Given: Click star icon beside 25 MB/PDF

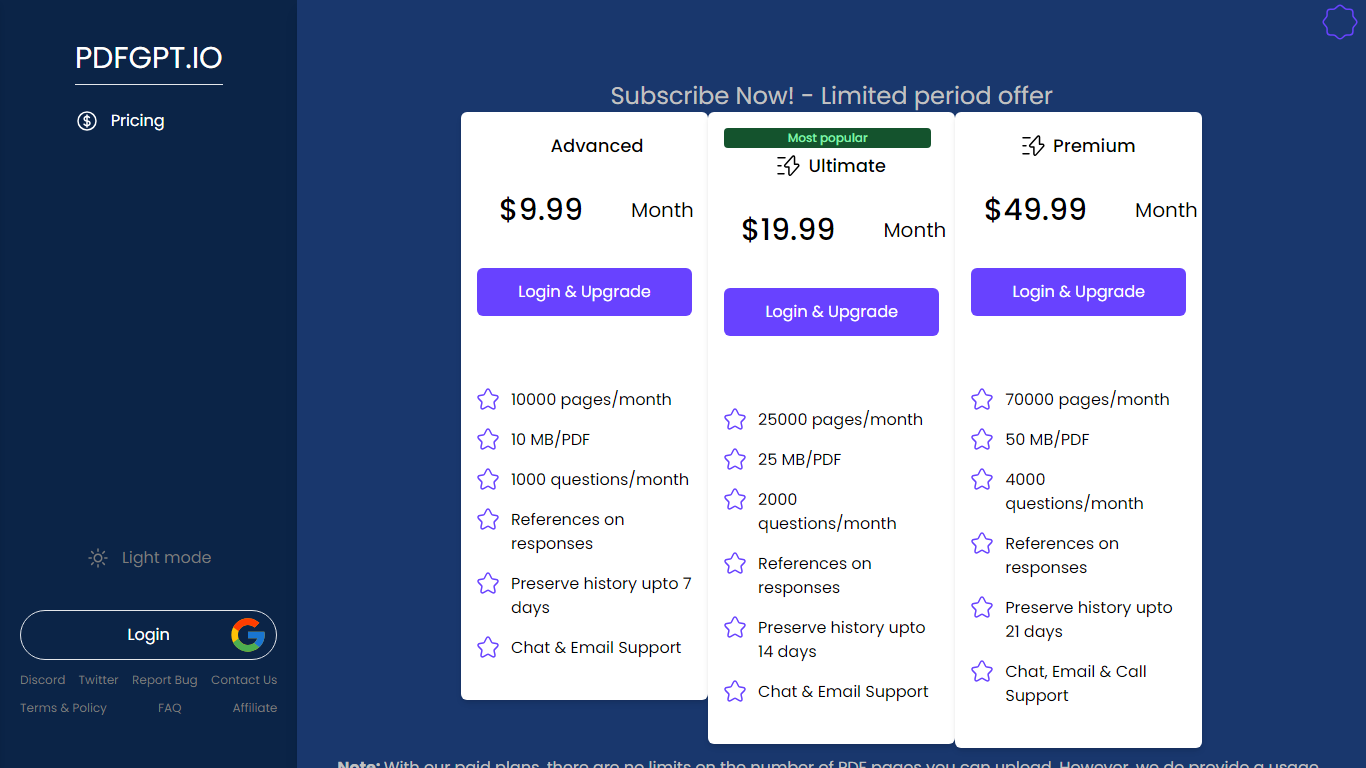Looking at the screenshot, I should coord(735,460).
